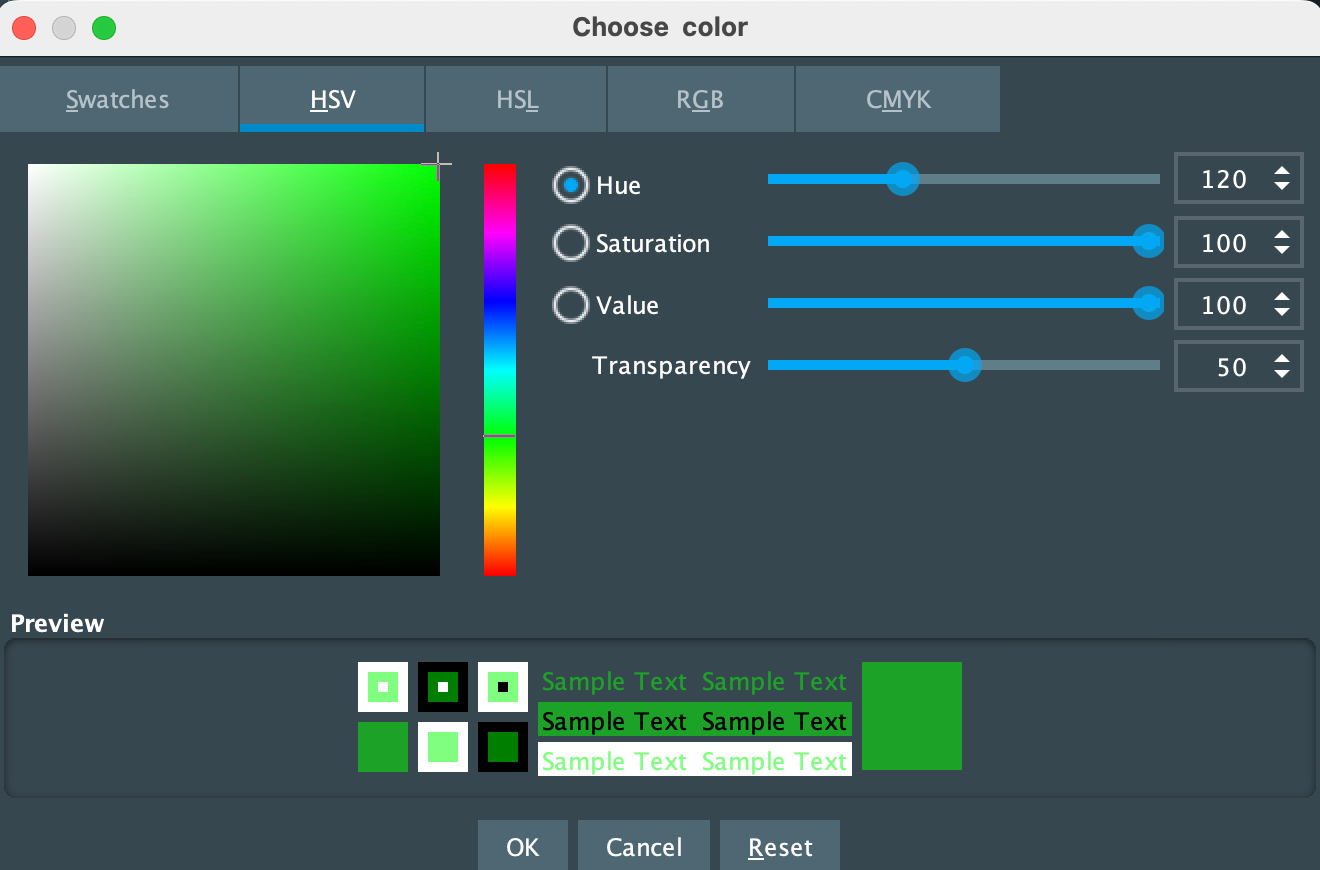
Task: Pick a color in the saturation-value gradient square
Action: coord(233,369)
